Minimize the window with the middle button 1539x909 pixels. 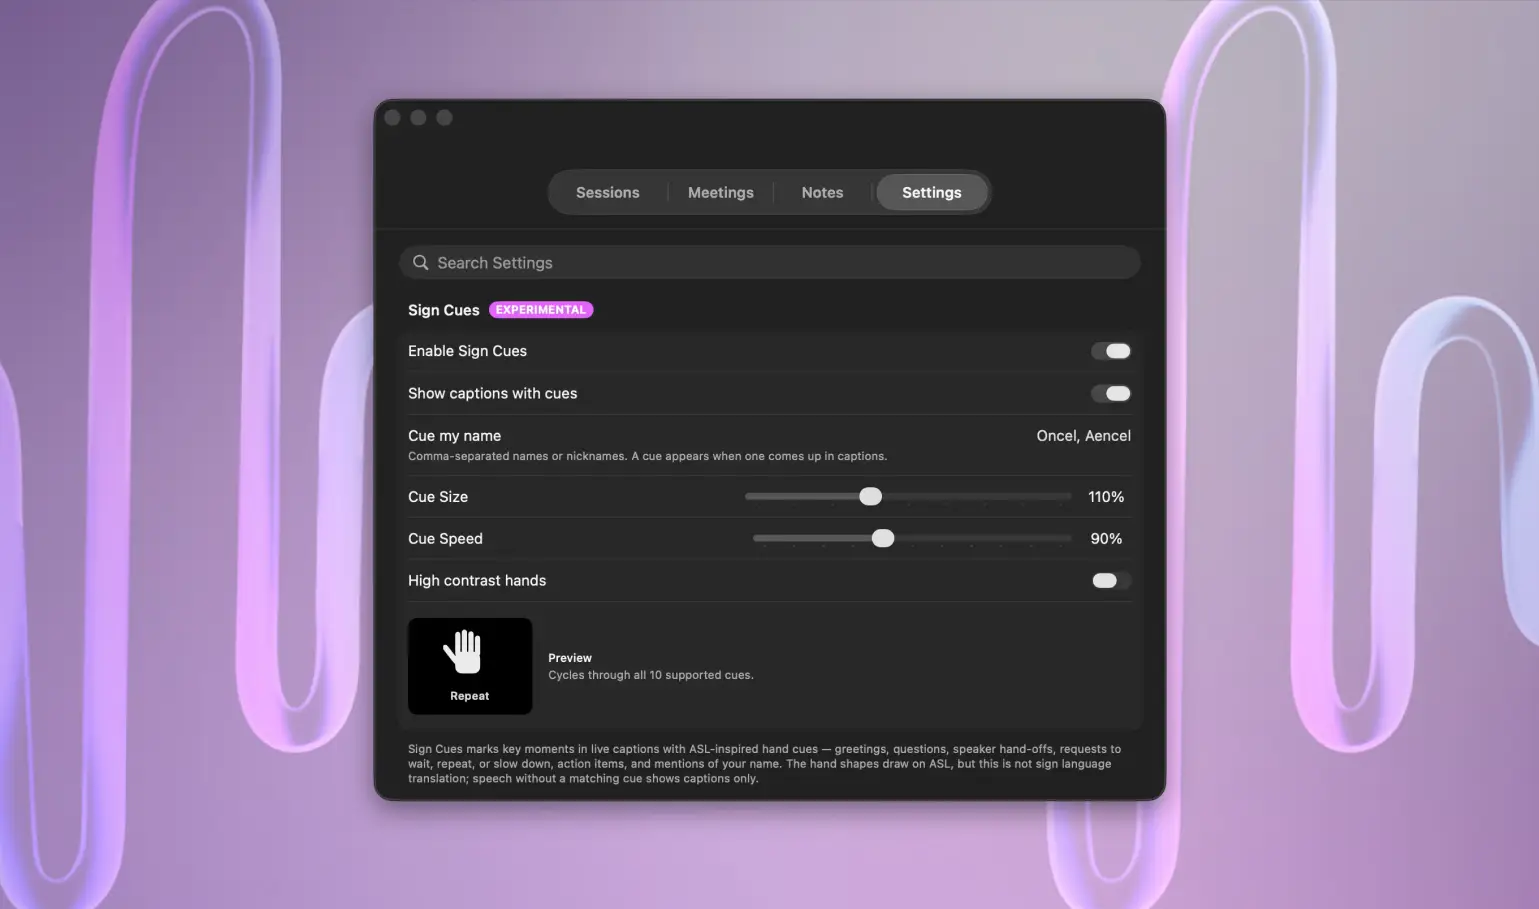click(x=419, y=118)
